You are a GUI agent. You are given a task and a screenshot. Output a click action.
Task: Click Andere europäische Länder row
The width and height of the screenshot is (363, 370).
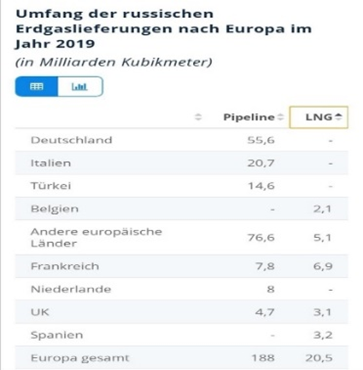pos(181,237)
